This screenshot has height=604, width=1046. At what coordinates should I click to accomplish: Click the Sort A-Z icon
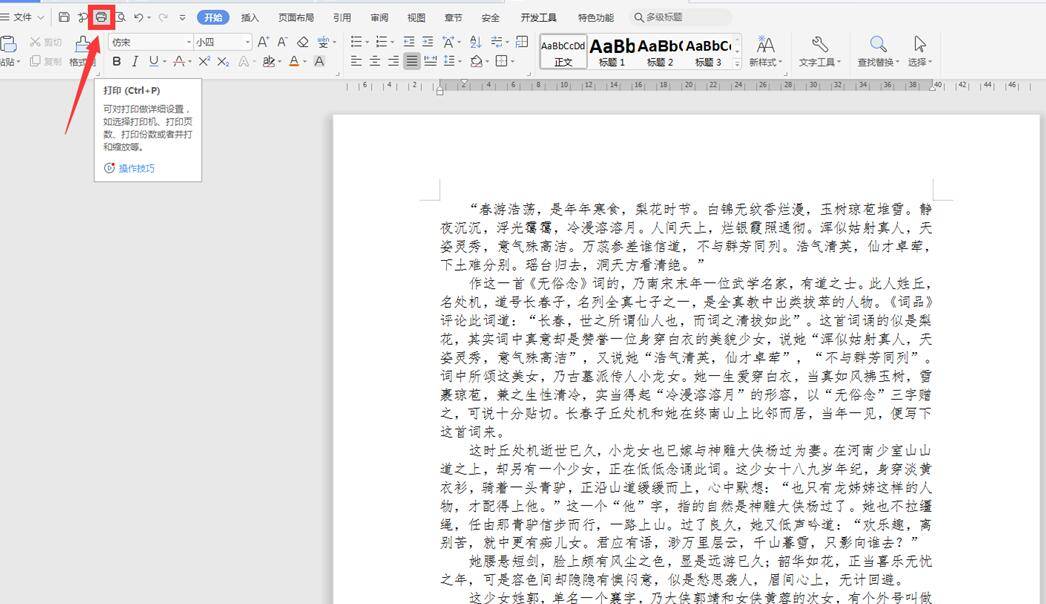(475, 42)
